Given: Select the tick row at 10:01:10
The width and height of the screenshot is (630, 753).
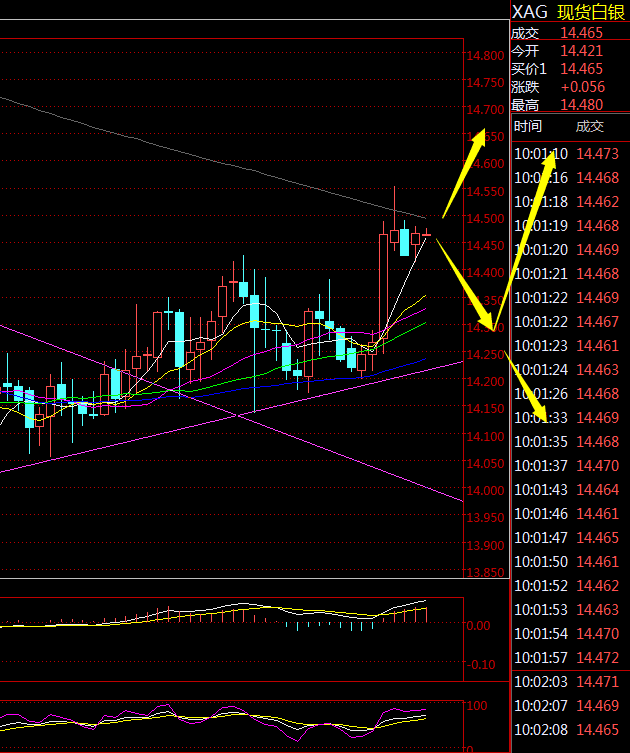Looking at the screenshot, I should 570,154.
